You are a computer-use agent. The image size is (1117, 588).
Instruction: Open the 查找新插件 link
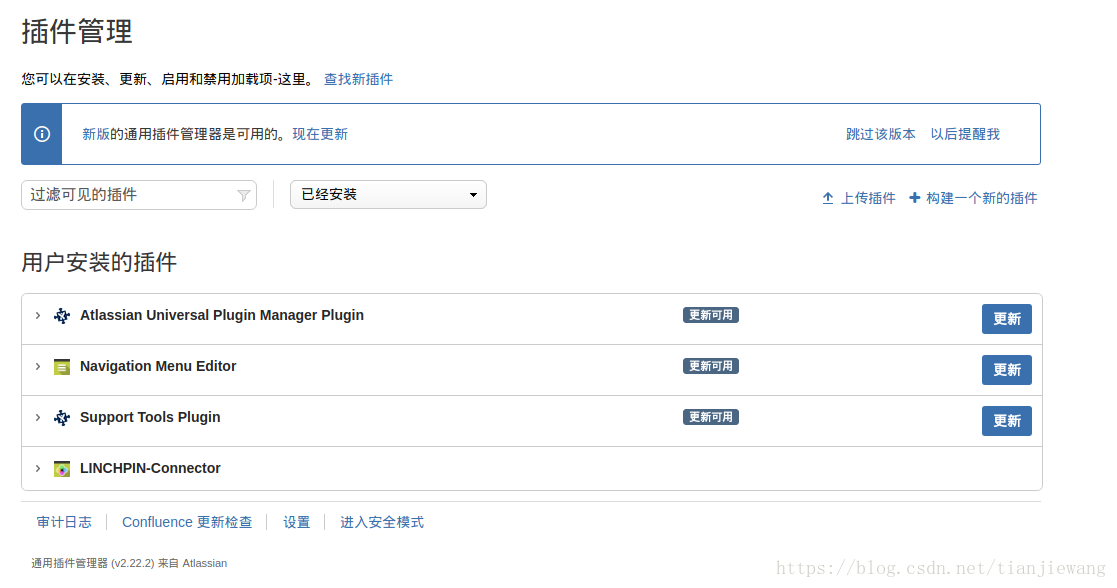click(x=358, y=79)
